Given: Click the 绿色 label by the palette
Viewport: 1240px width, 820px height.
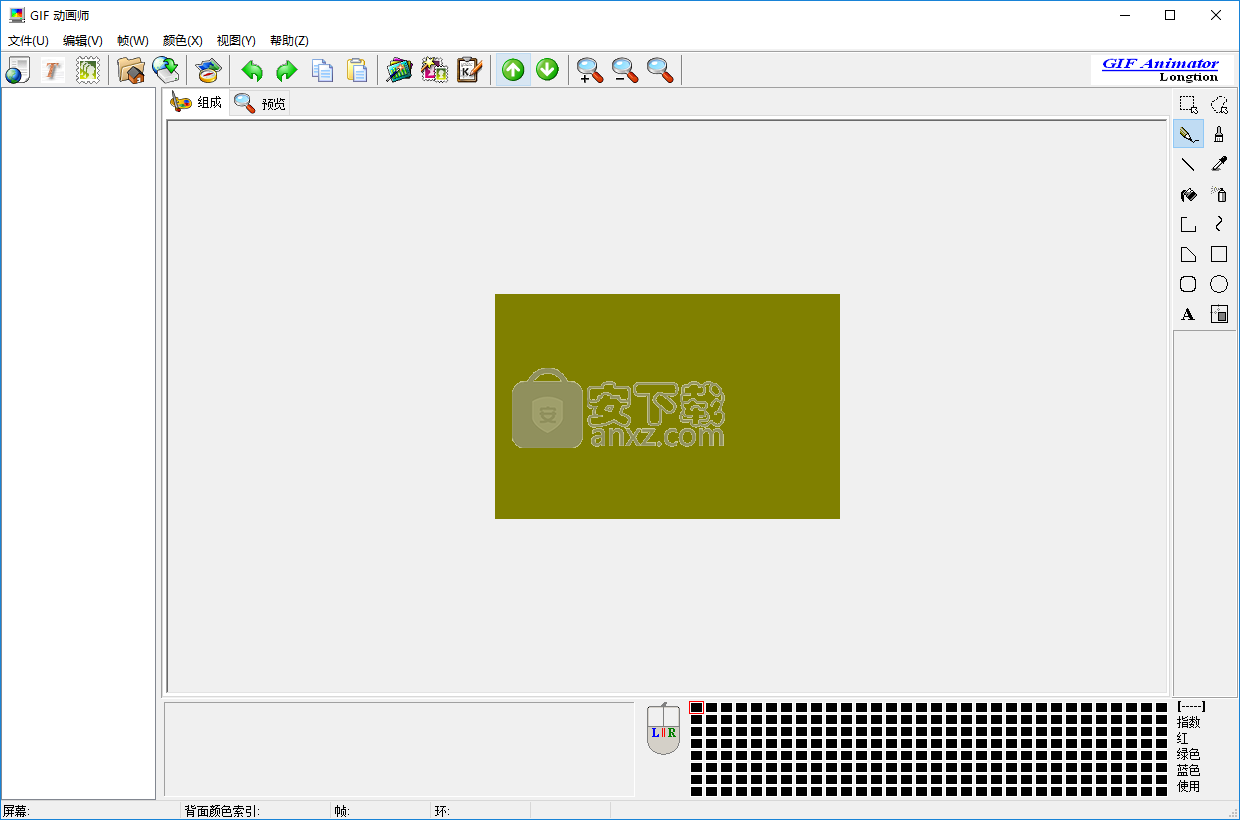Looking at the screenshot, I should coord(1188,754).
